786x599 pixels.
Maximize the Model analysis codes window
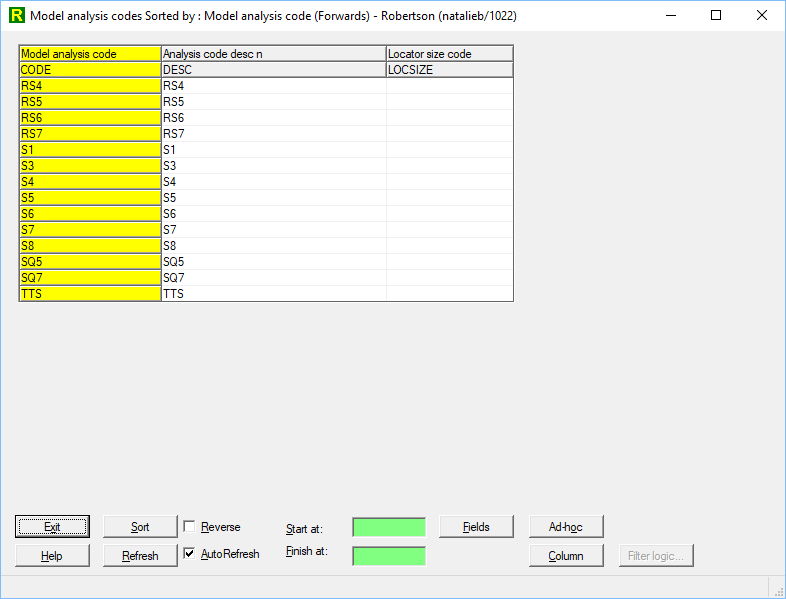coord(716,16)
